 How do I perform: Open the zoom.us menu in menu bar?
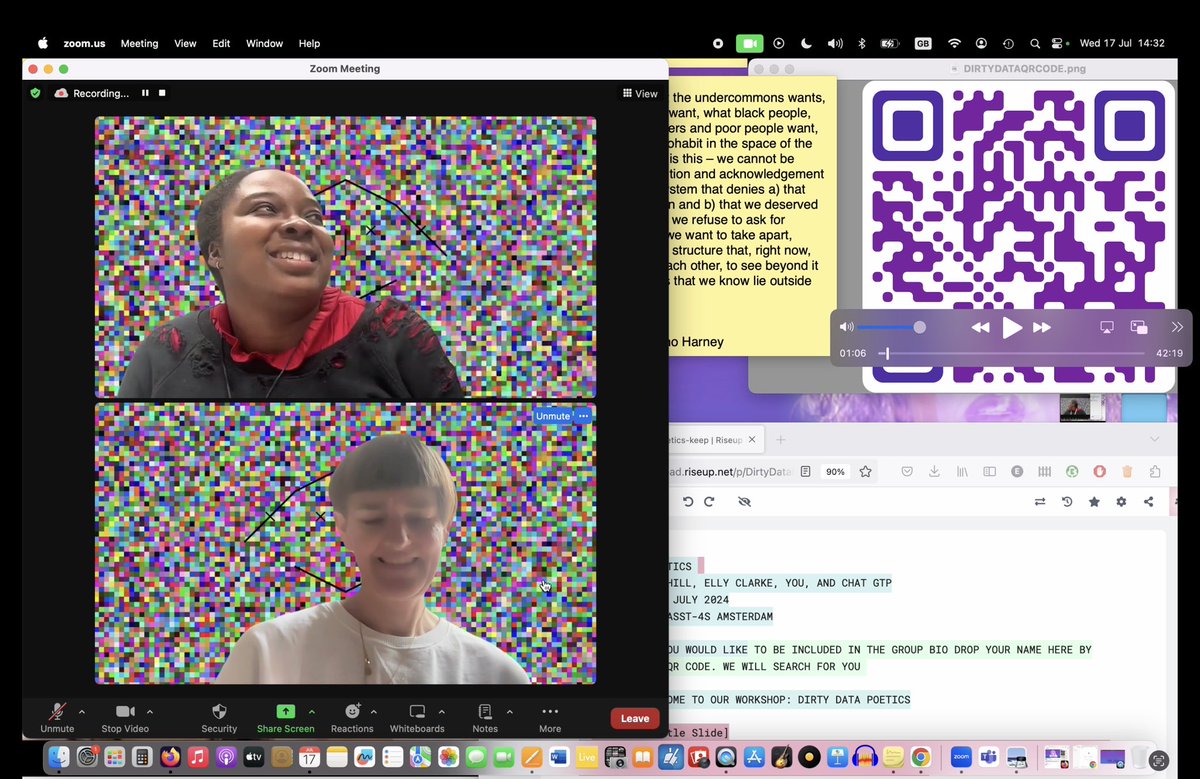84,43
